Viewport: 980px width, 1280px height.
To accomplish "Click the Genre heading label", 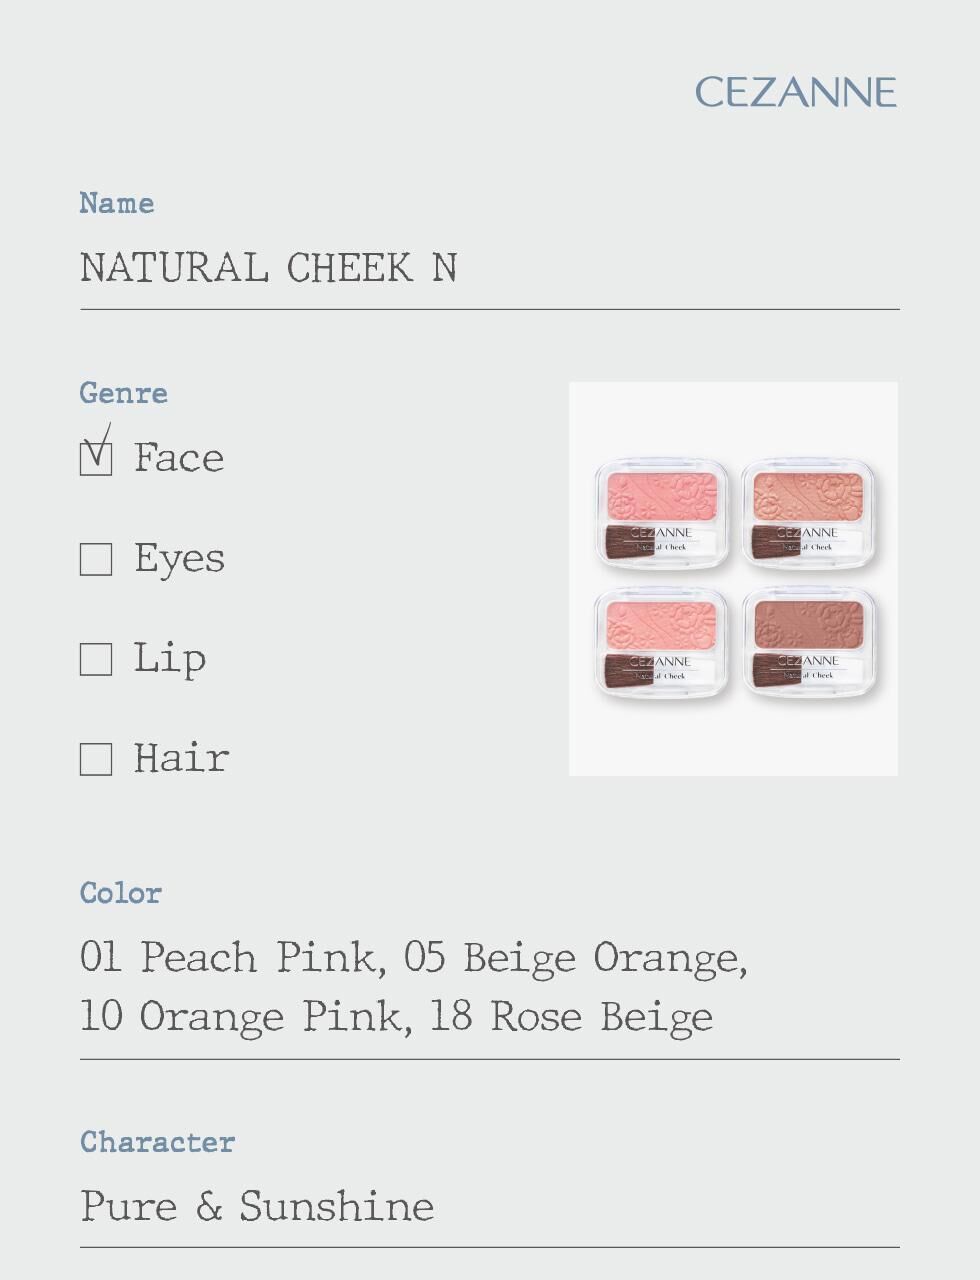I will 124,393.
